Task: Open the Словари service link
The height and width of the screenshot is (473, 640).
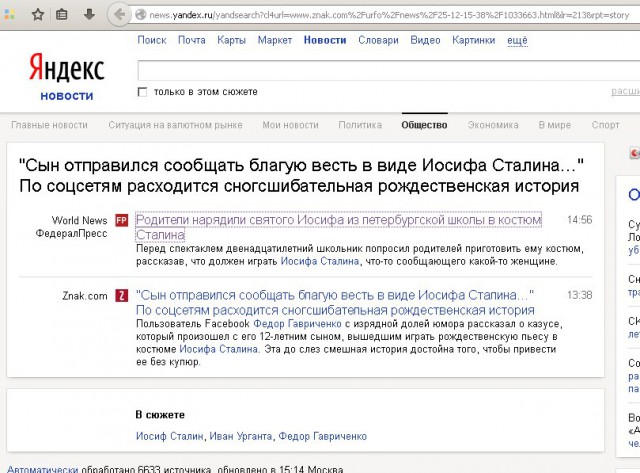Action: [378, 40]
